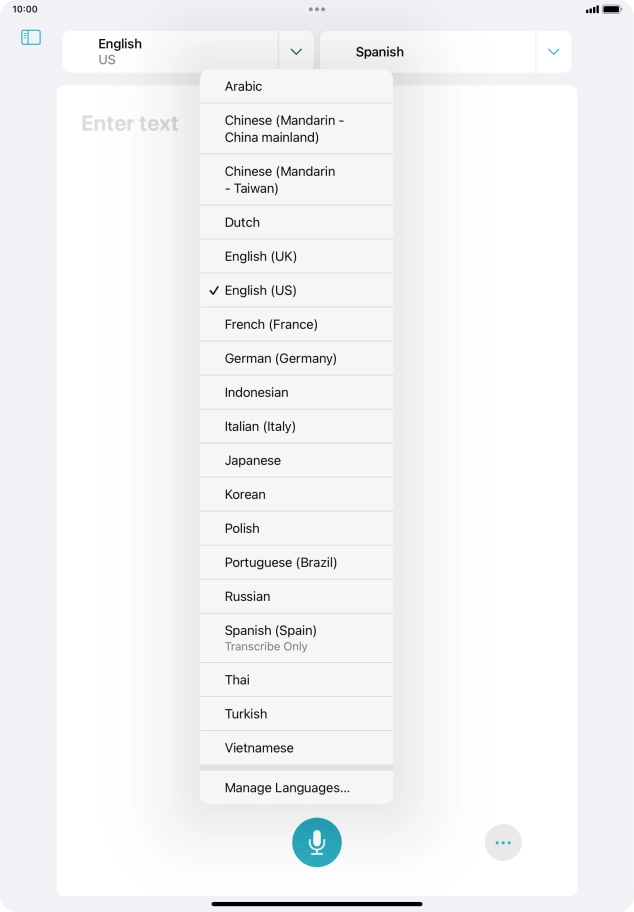Select Arabic in the language menu
The image size is (634, 912).
point(296,86)
